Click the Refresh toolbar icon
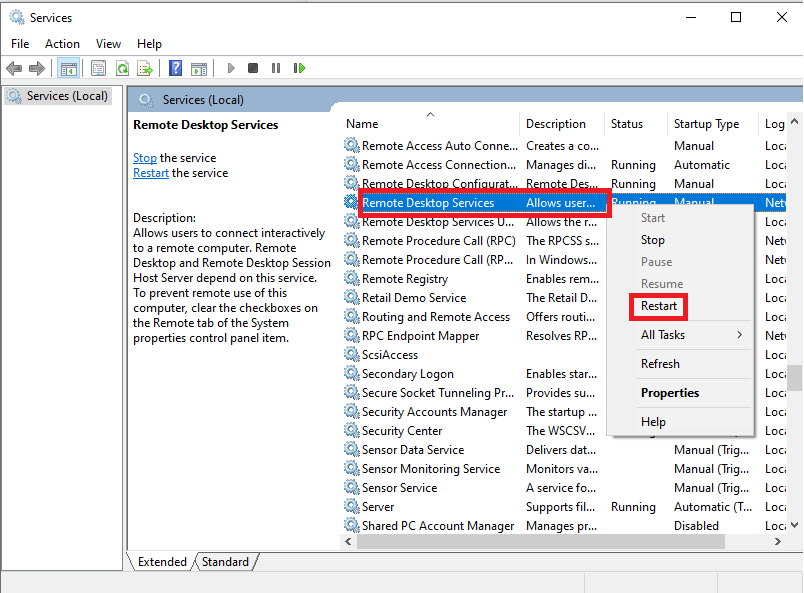This screenshot has width=804, height=593. pyautogui.click(x=122, y=68)
